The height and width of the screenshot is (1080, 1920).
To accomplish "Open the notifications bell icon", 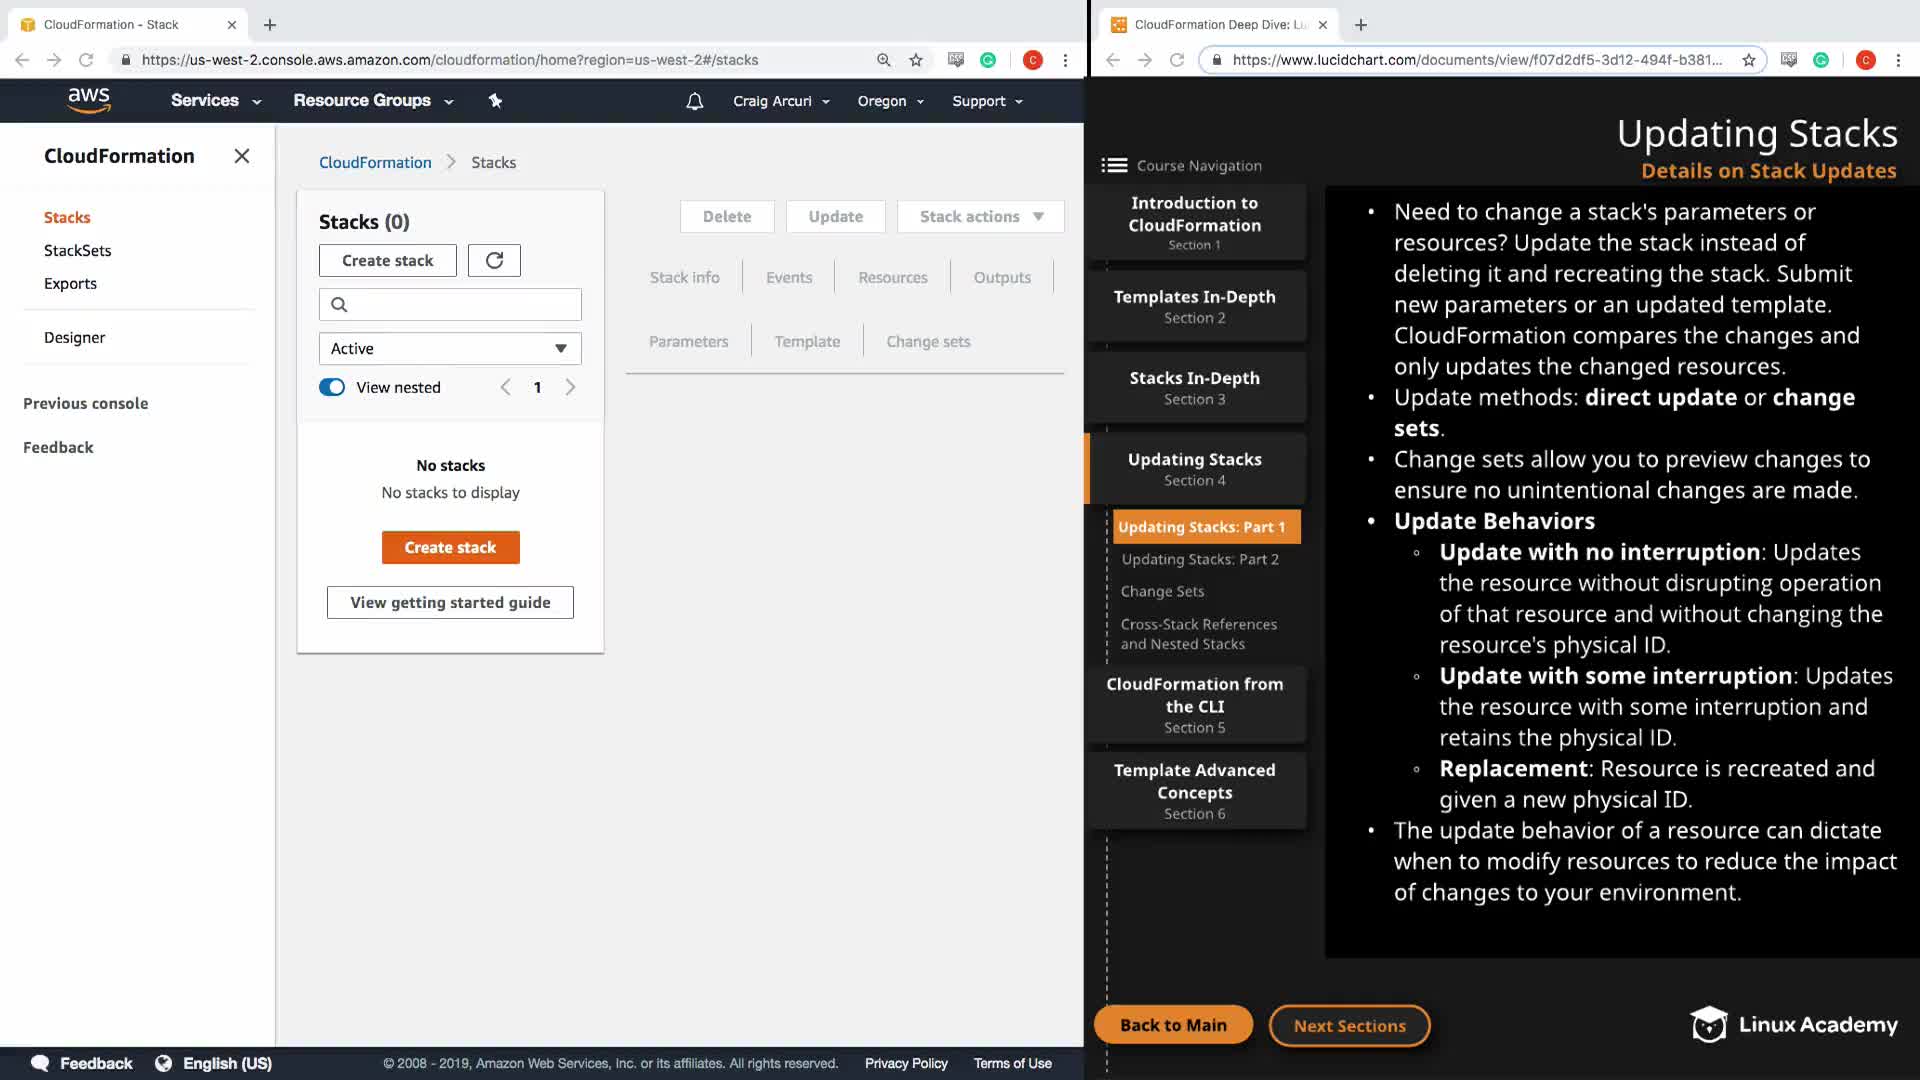I will (695, 101).
